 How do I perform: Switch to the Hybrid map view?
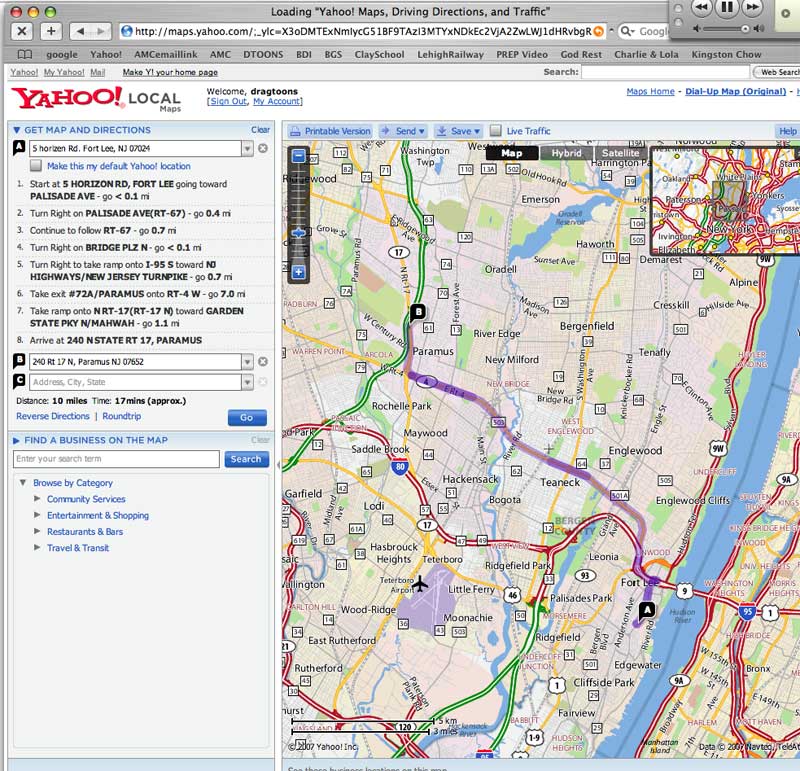[x=567, y=153]
